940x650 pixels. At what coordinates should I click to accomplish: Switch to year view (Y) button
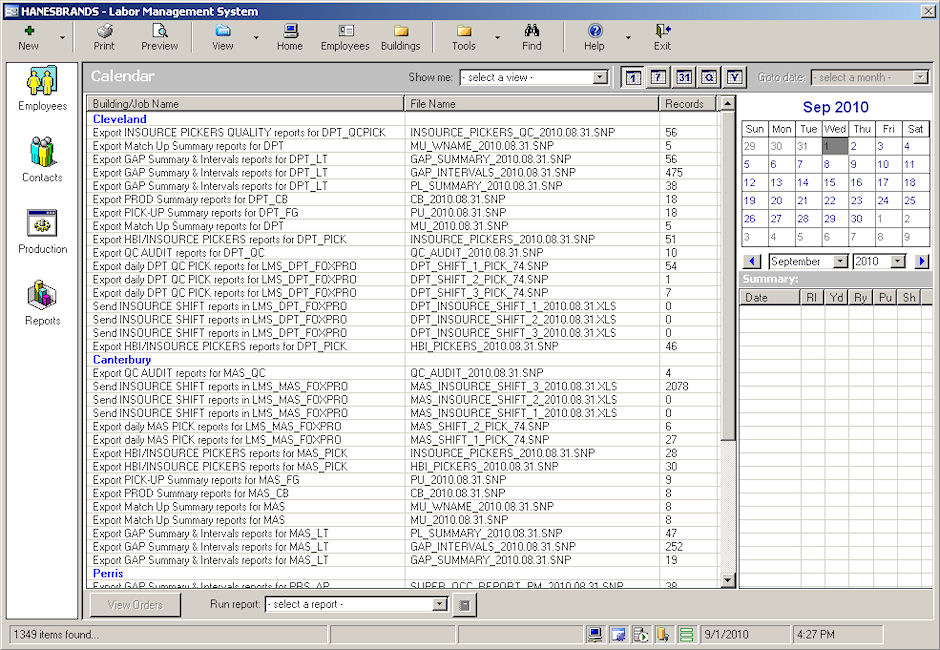pyautogui.click(x=735, y=77)
